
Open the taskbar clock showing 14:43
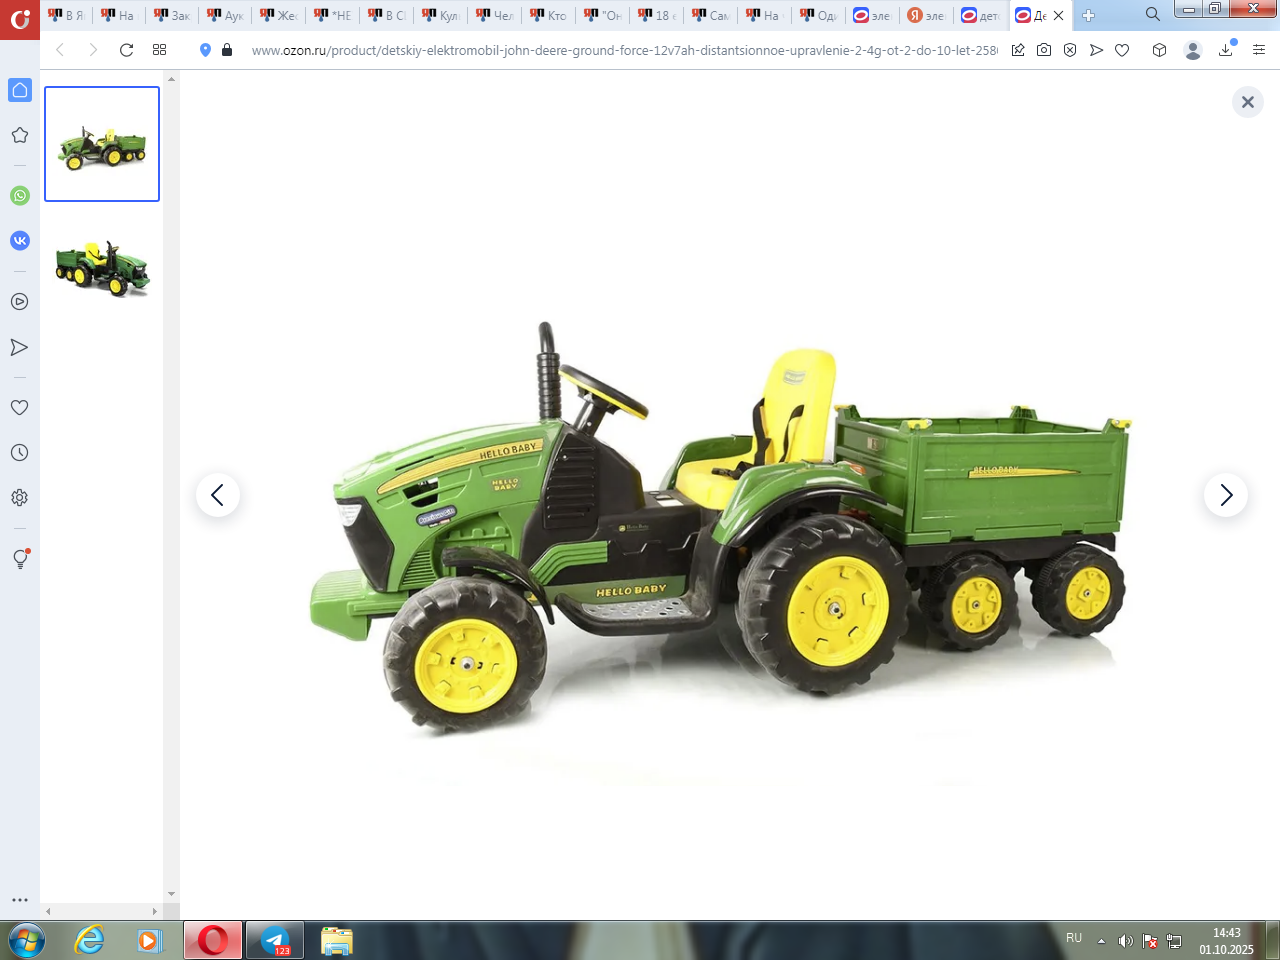(x=1226, y=941)
